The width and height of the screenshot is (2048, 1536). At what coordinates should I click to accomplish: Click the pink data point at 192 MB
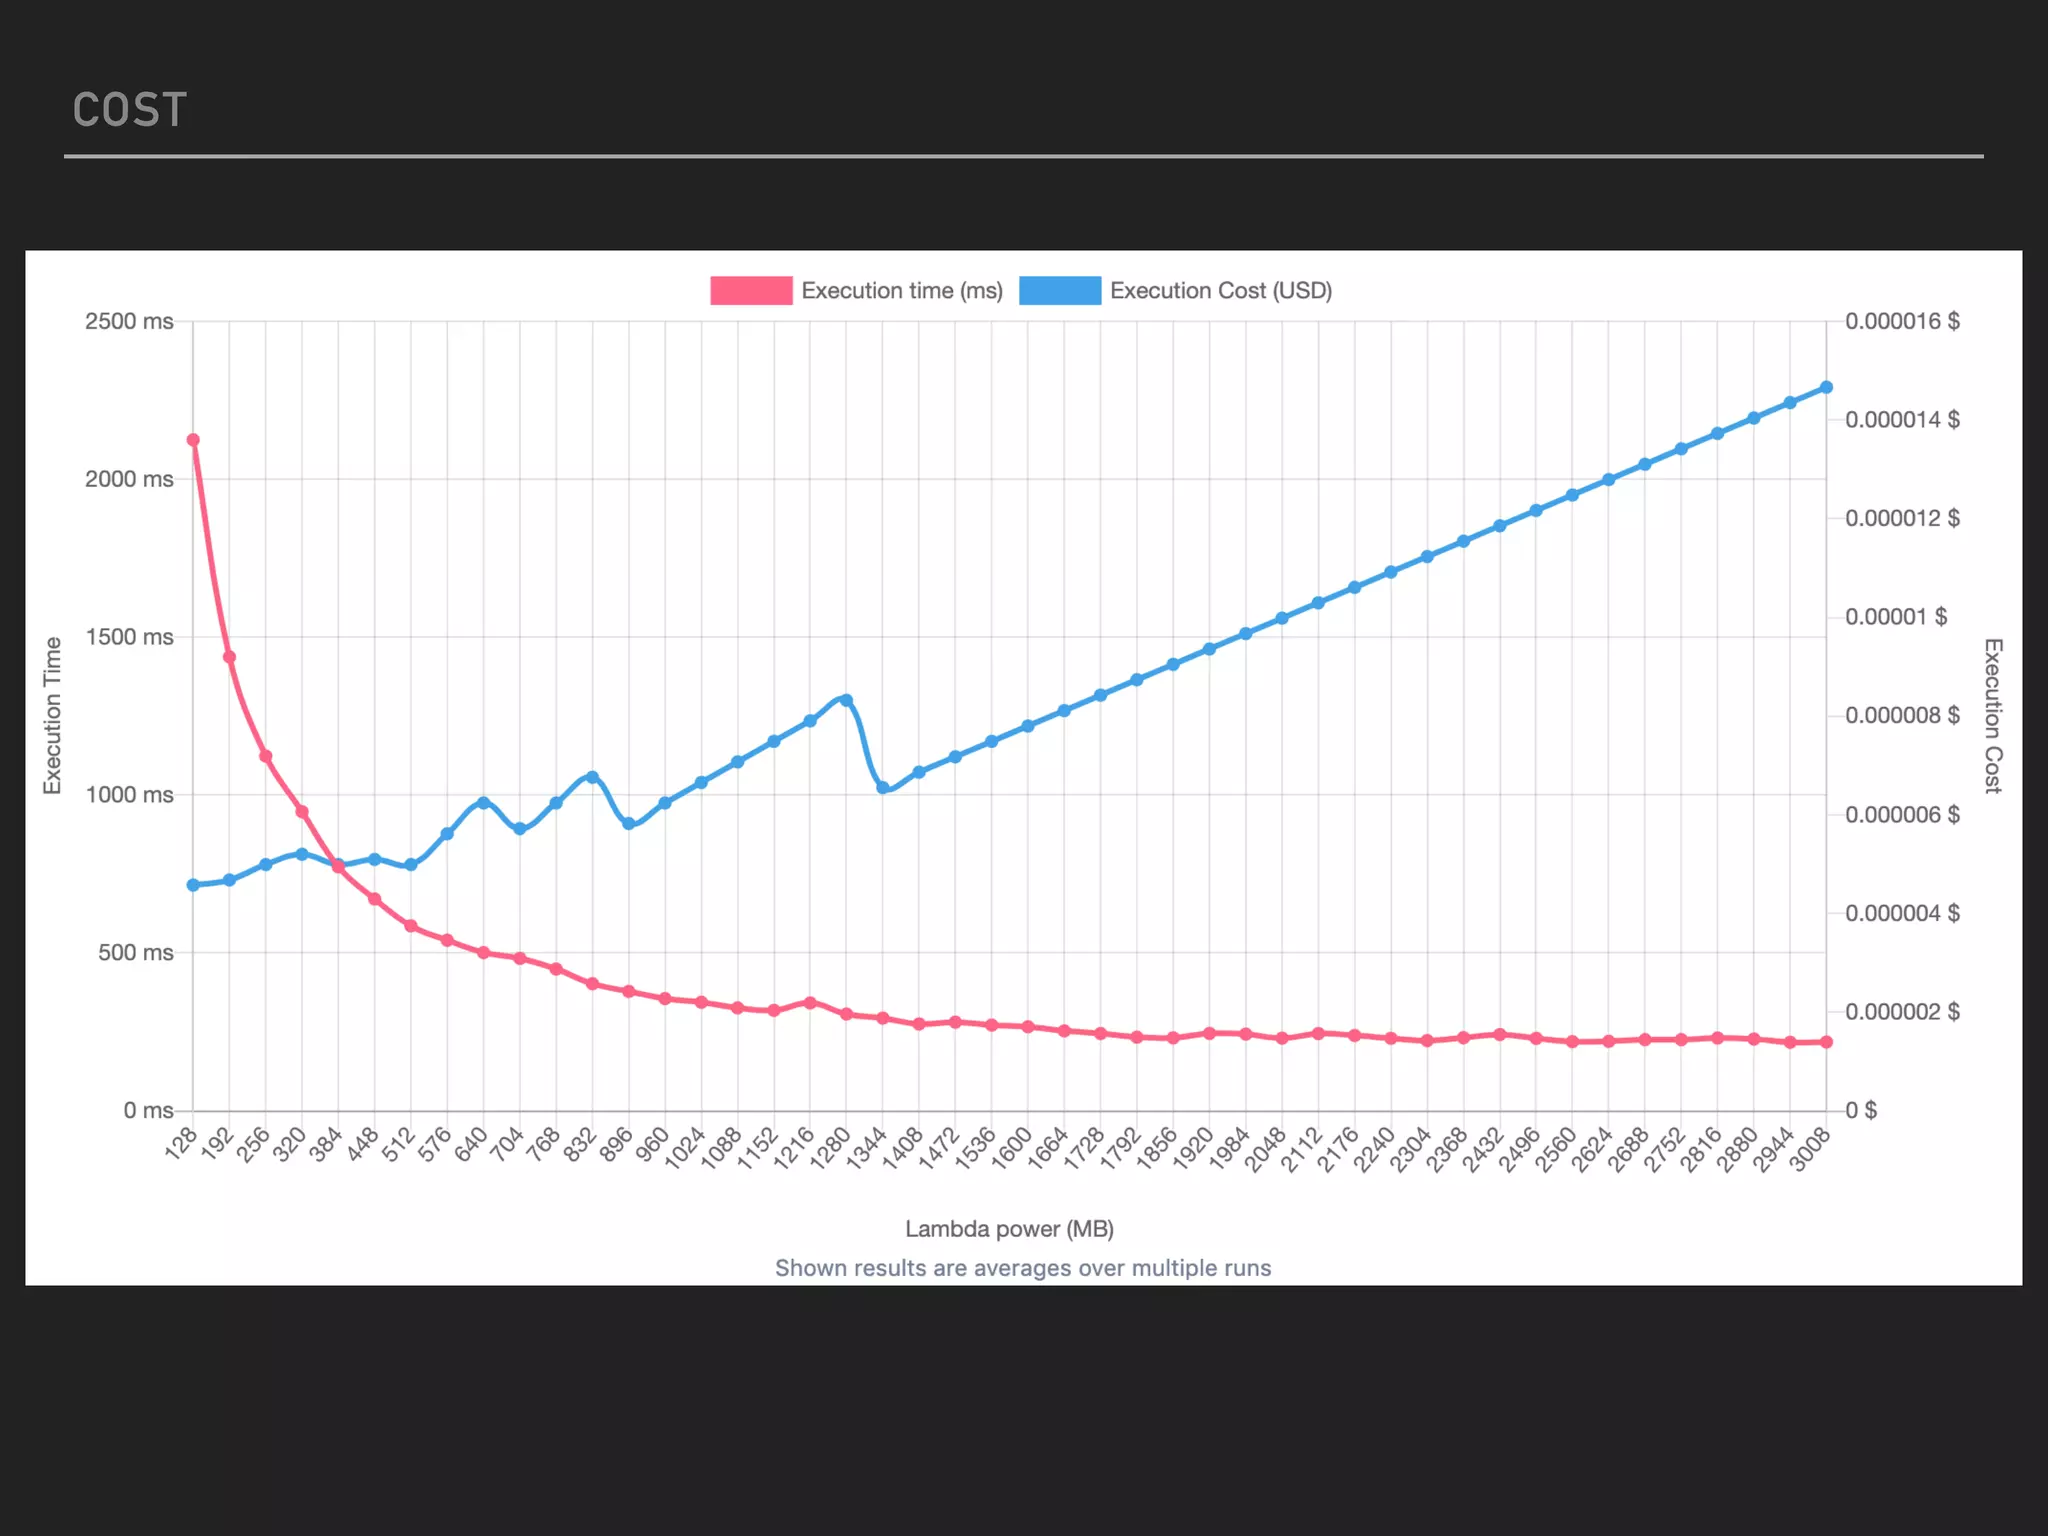(x=229, y=657)
